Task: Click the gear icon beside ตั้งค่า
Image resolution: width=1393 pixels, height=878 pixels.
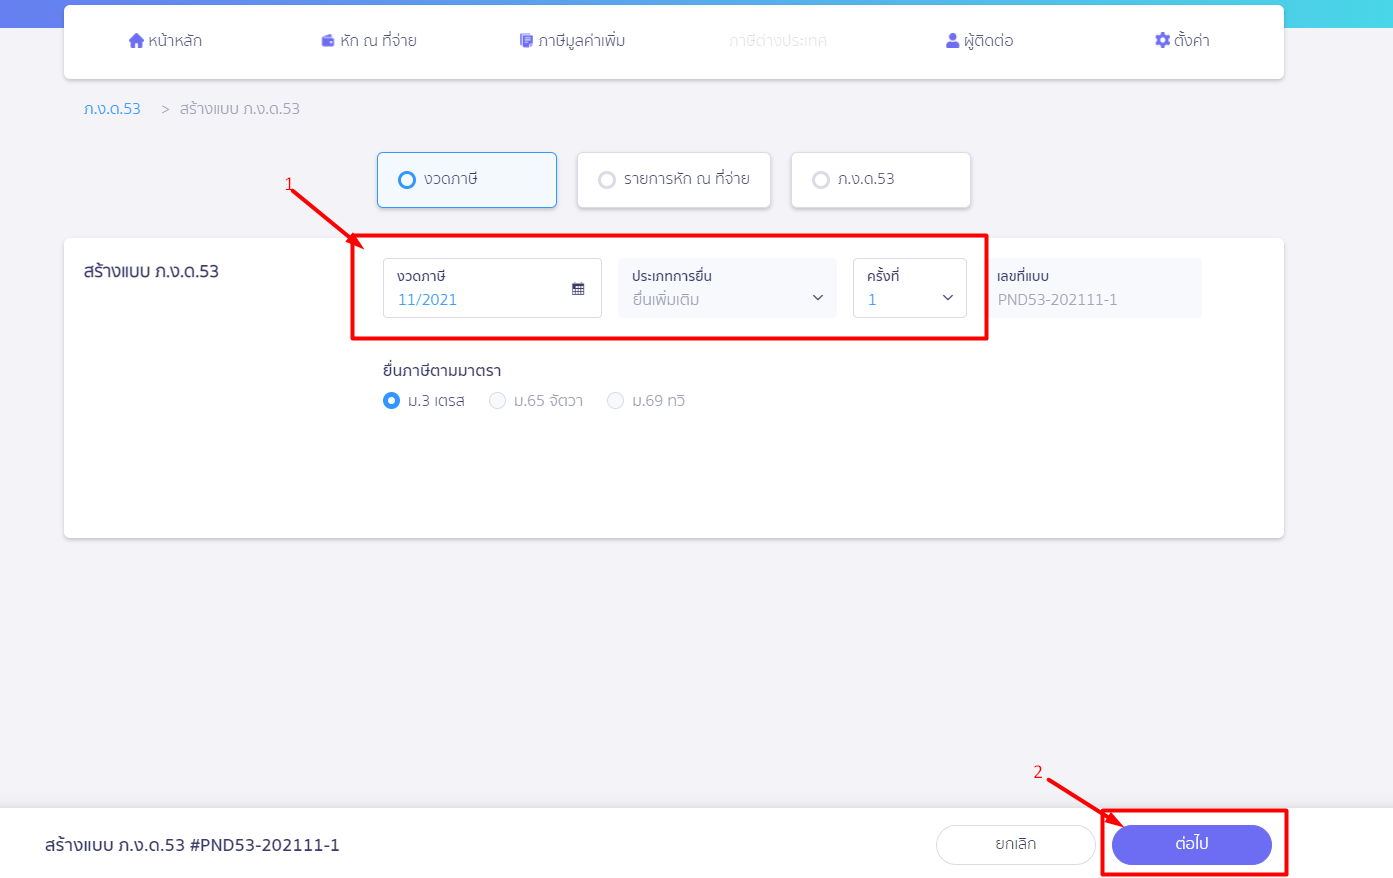Action: click(1162, 41)
